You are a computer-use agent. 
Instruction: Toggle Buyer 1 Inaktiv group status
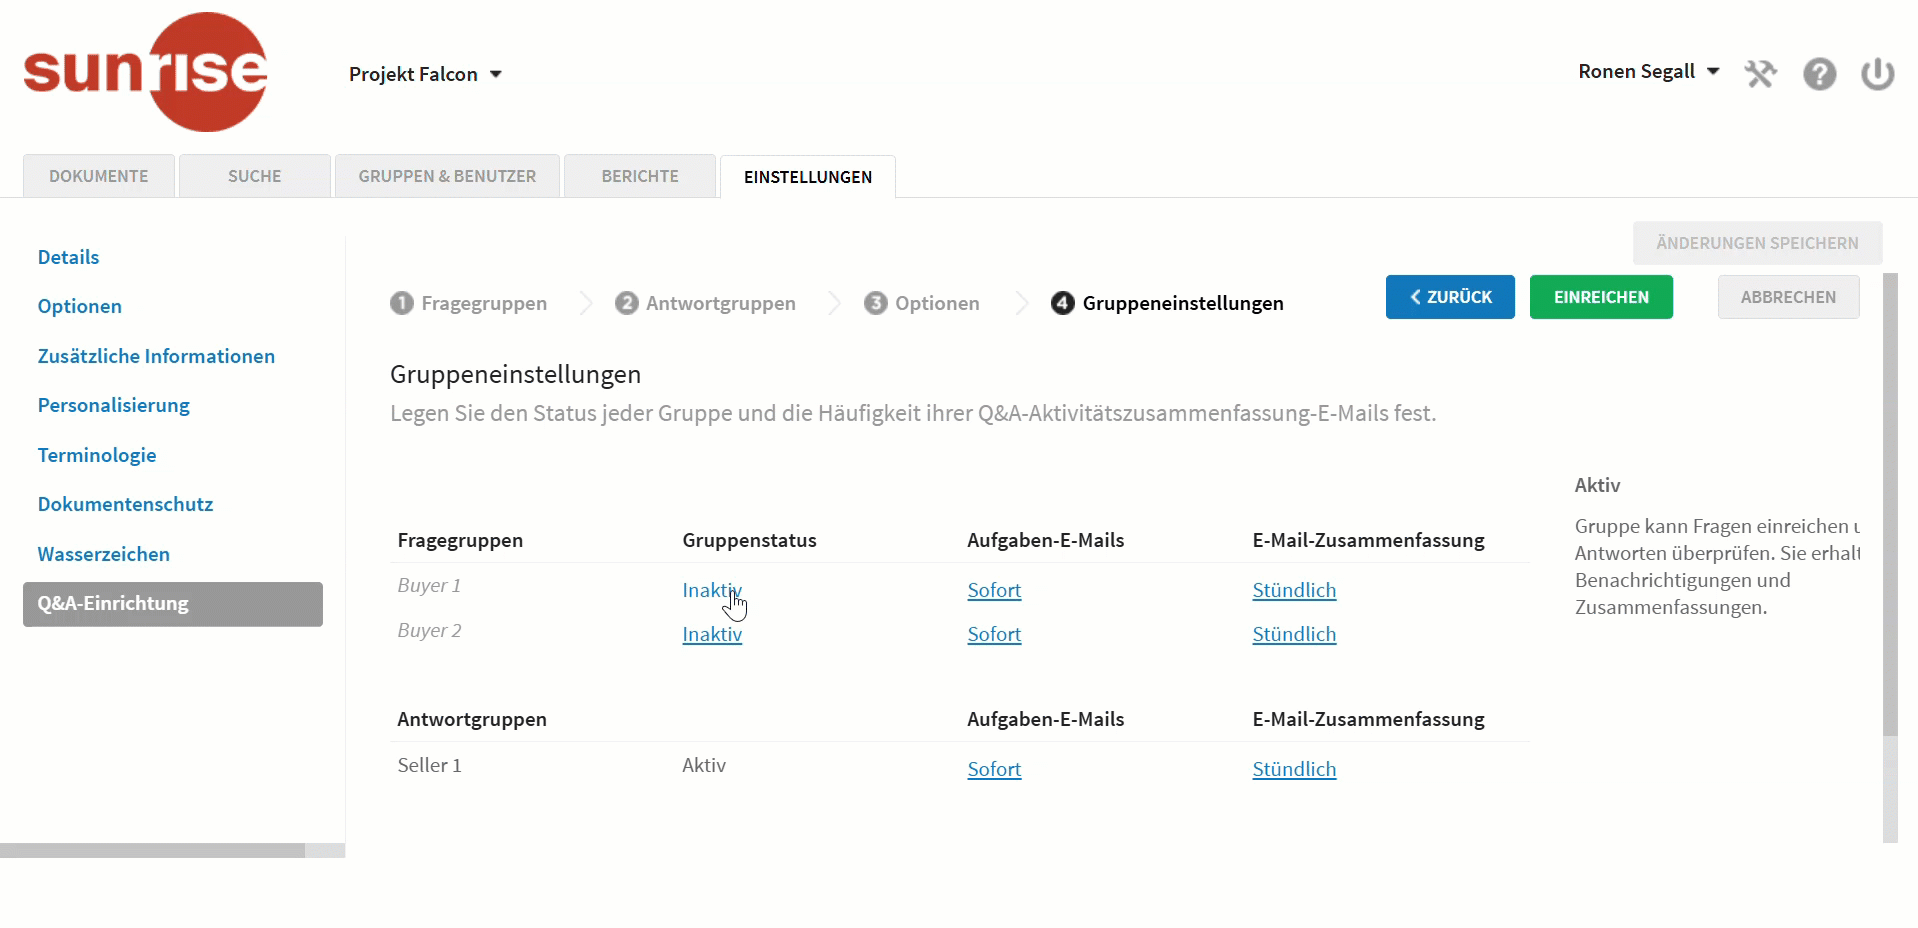pos(712,590)
